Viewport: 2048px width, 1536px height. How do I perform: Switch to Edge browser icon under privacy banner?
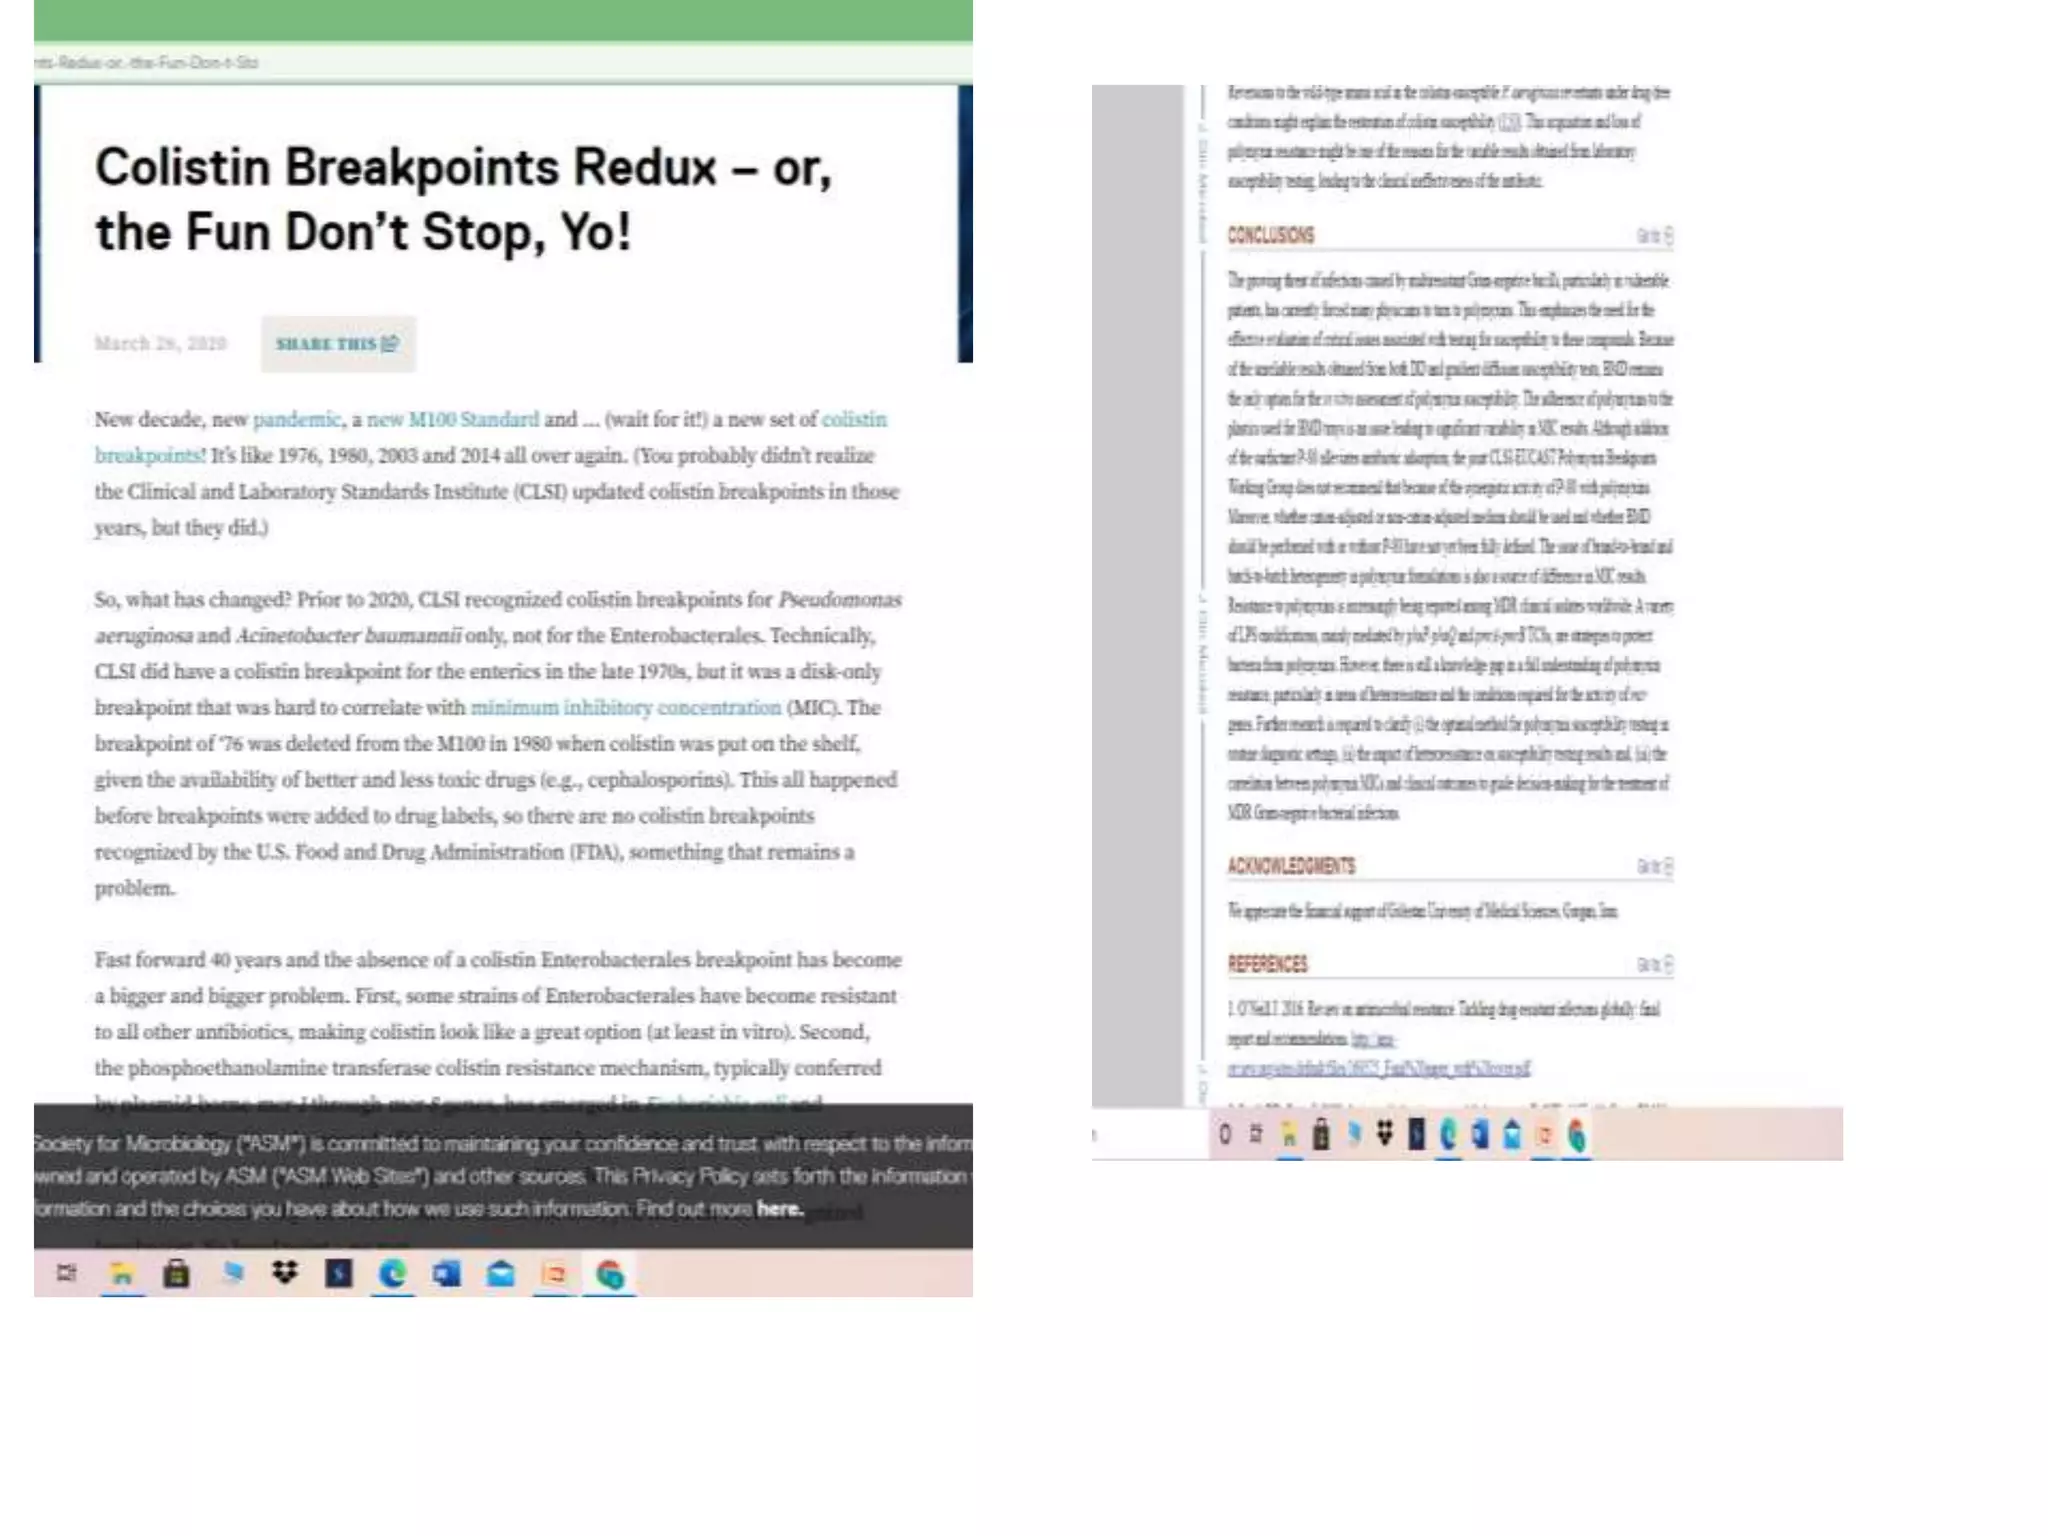(x=392, y=1273)
